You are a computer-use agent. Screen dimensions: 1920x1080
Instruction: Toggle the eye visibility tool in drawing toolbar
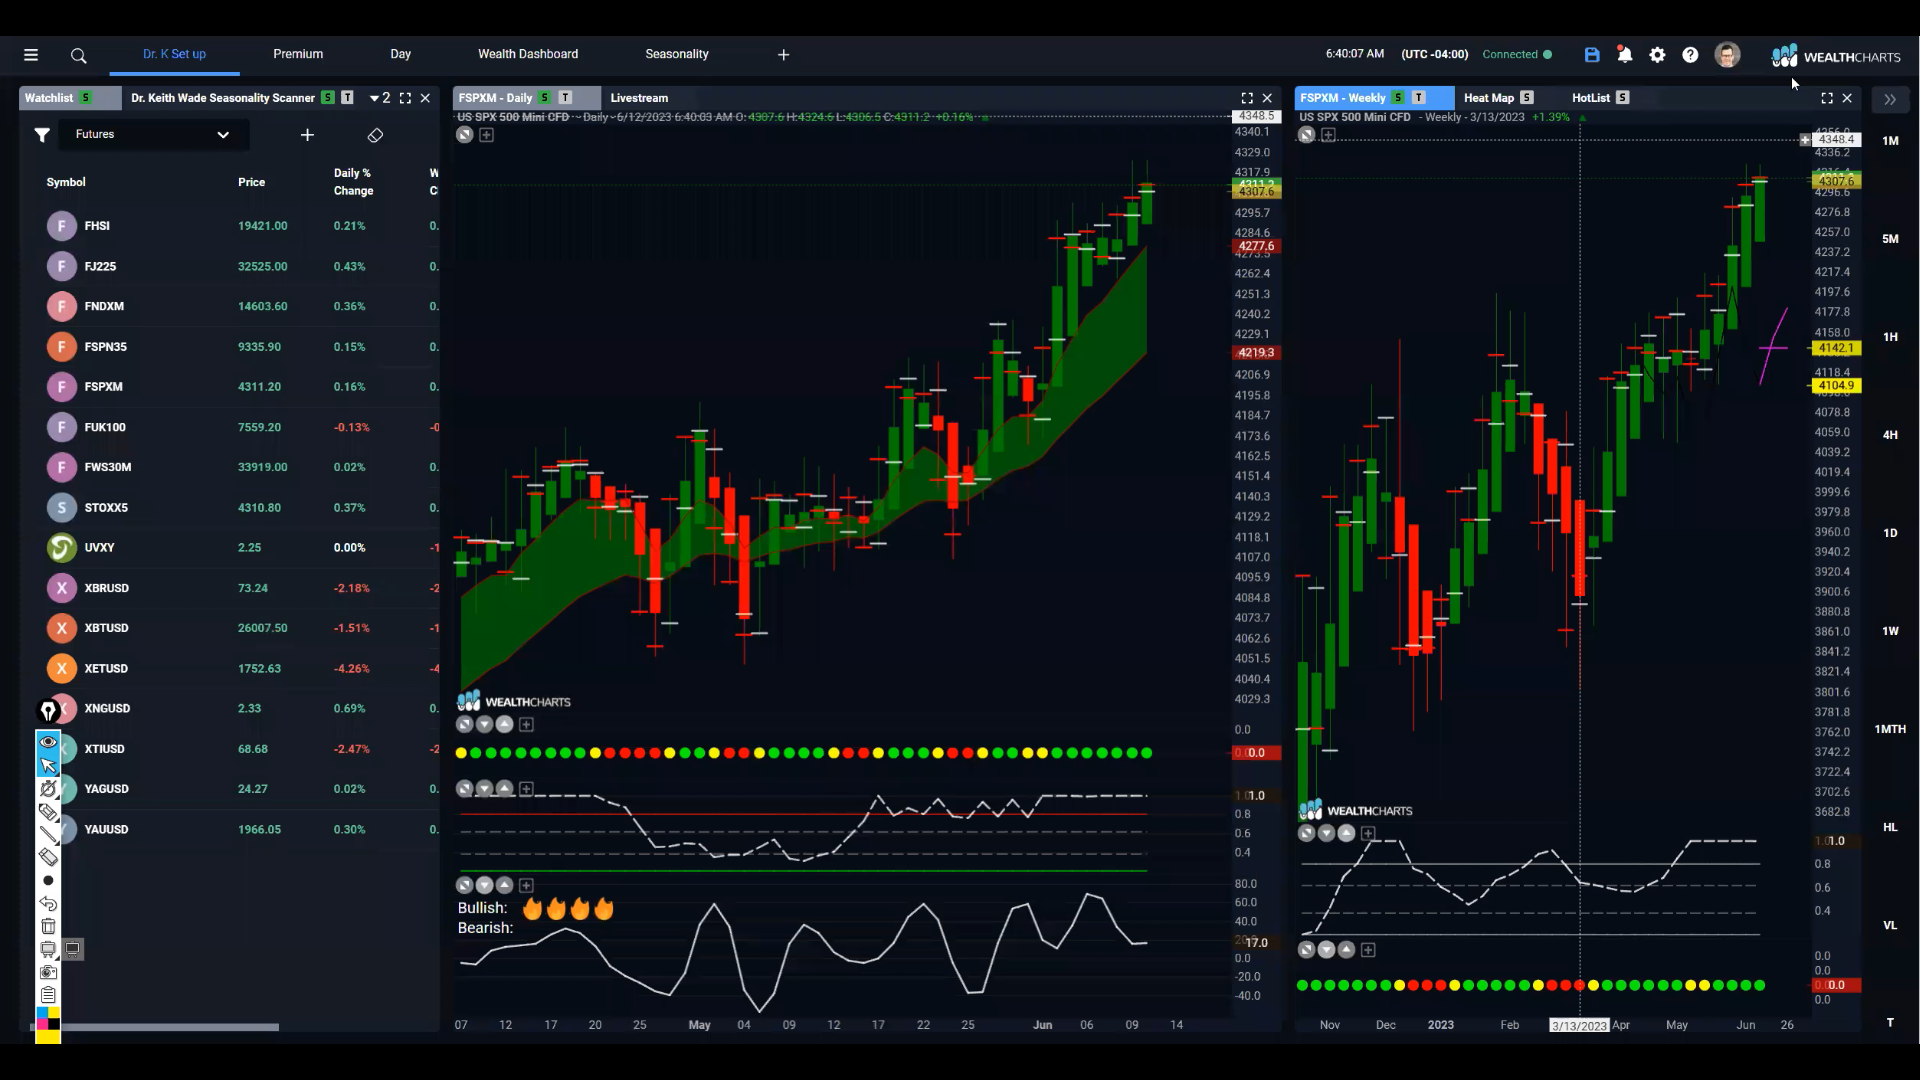point(48,742)
